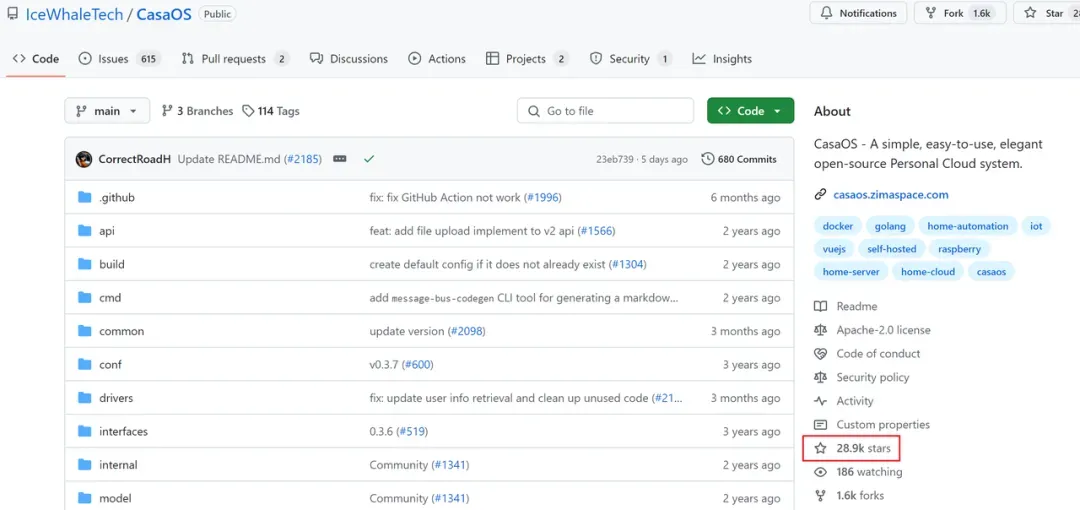Select the vuejs topic tag
This screenshot has width=1080, height=510.
834,249
